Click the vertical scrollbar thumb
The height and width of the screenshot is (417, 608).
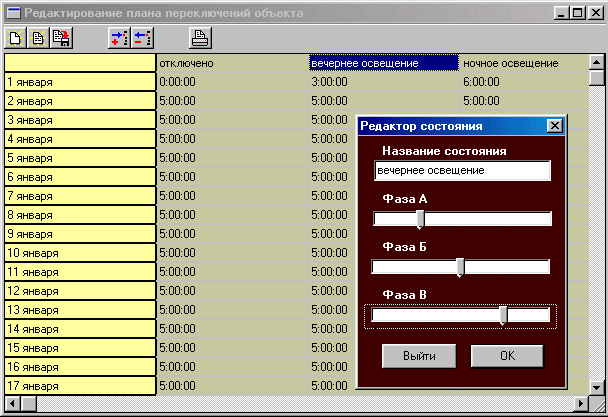(x=596, y=77)
